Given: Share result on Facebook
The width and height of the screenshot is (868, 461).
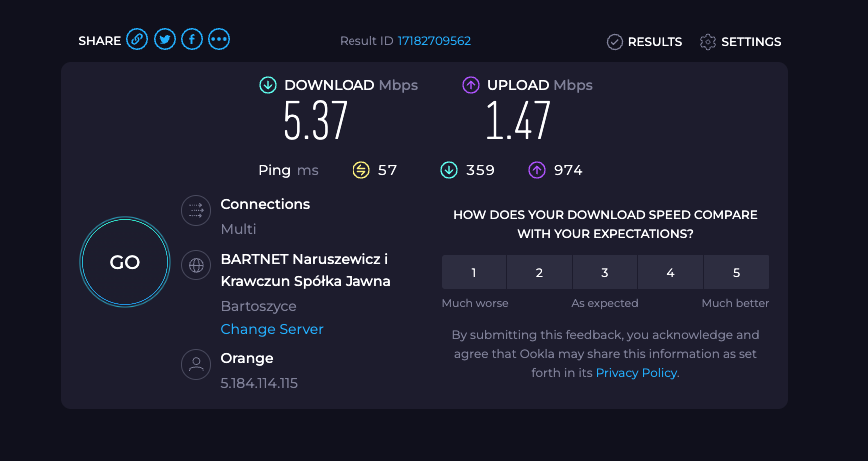Looking at the screenshot, I should click(192, 40).
